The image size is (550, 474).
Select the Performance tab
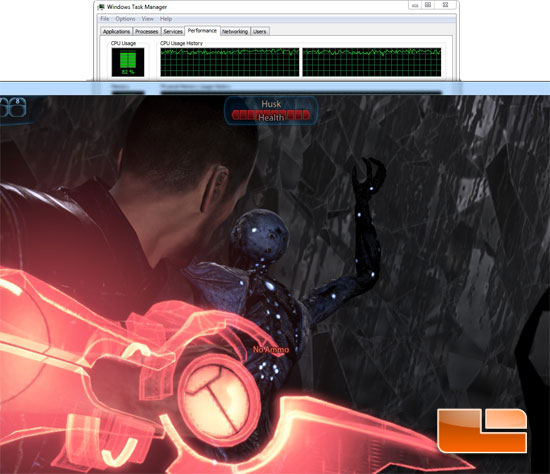(202, 31)
